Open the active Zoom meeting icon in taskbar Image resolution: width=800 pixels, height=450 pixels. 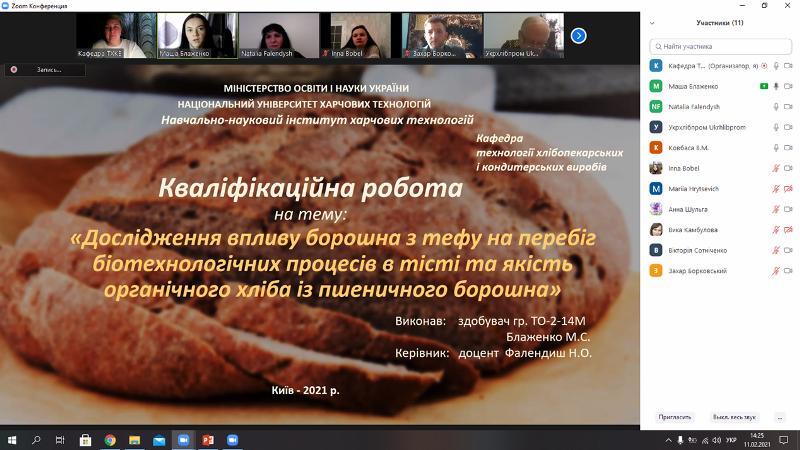point(183,440)
